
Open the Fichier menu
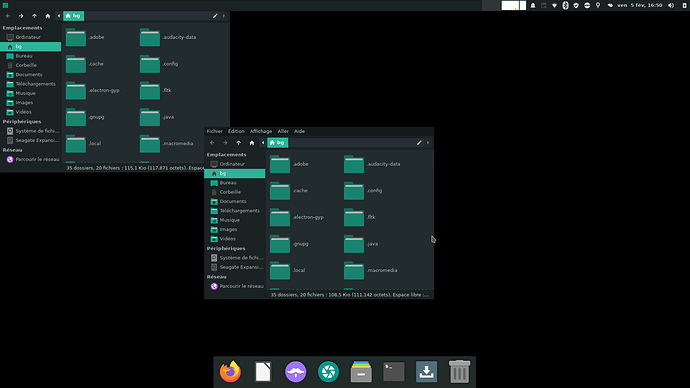tap(215, 131)
